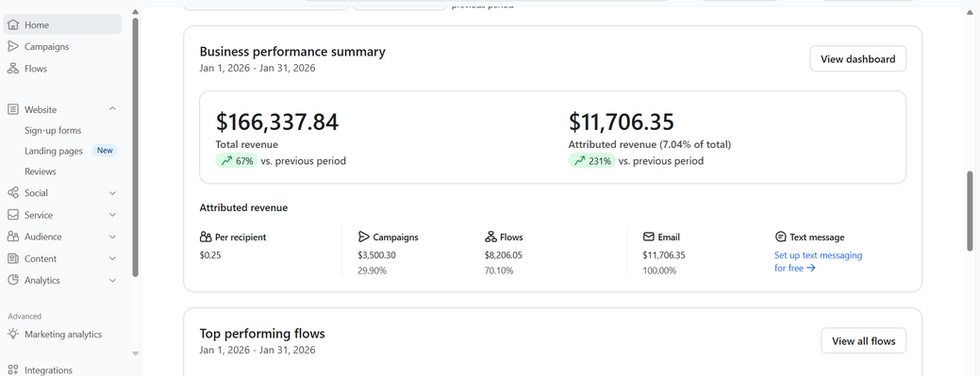Click the View all flows button
Image resolution: width=980 pixels, height=376 pixels.
[x=863, y=341]
